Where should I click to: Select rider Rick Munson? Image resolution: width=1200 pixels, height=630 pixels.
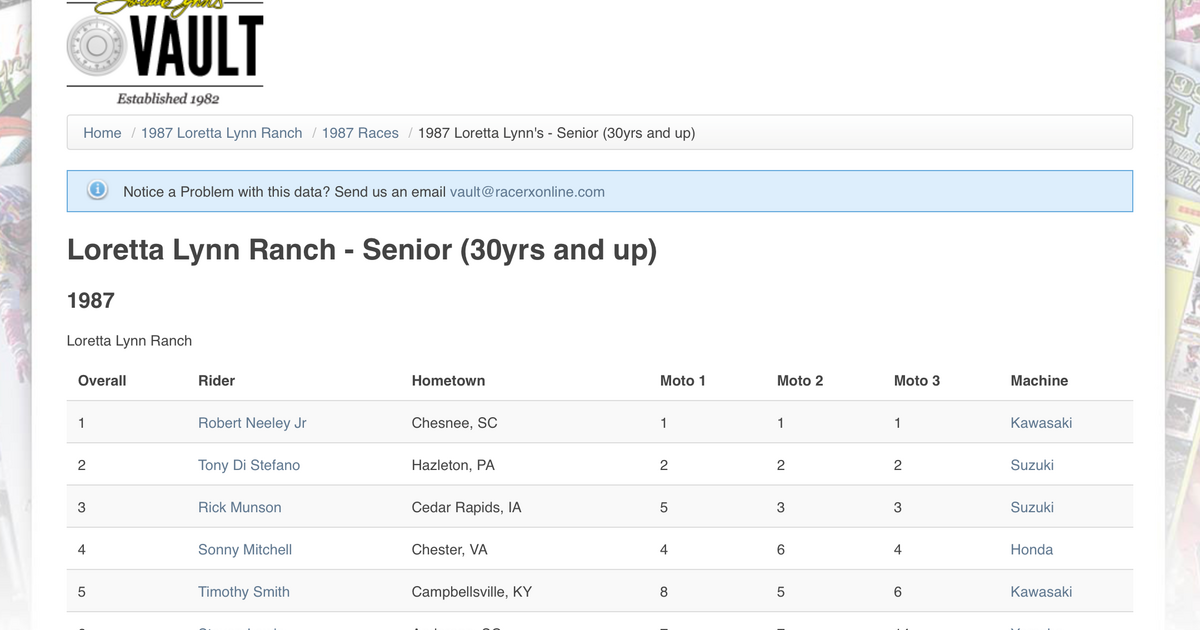(239, 507)
